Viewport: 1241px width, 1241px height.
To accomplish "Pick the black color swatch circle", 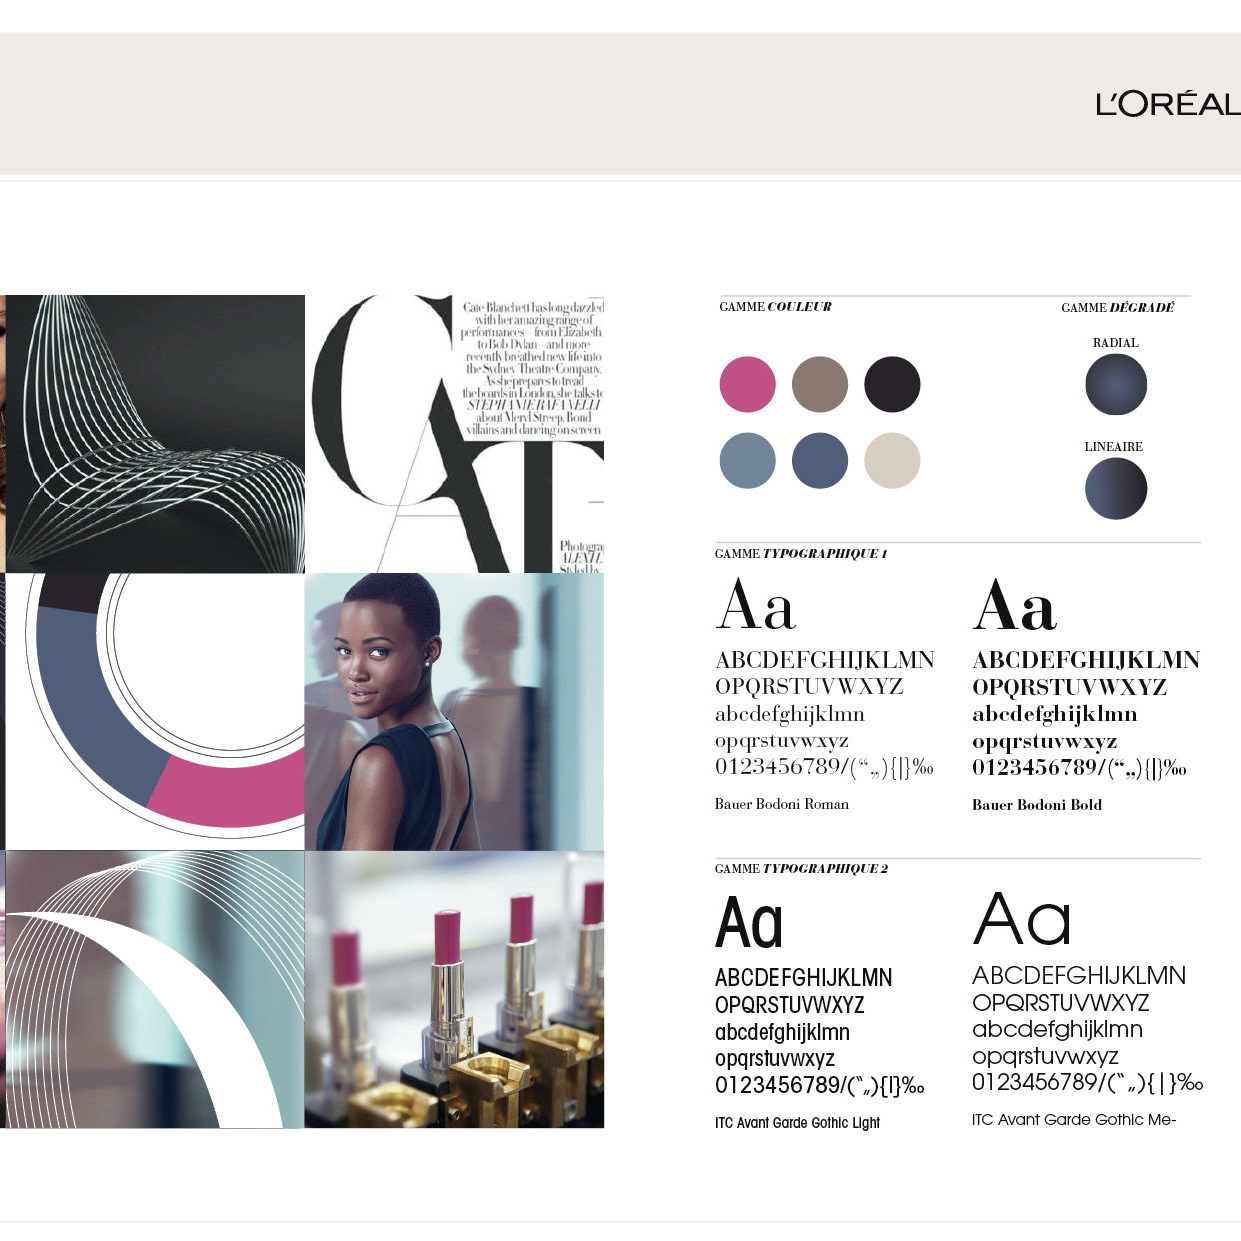I will pos(892,384).
